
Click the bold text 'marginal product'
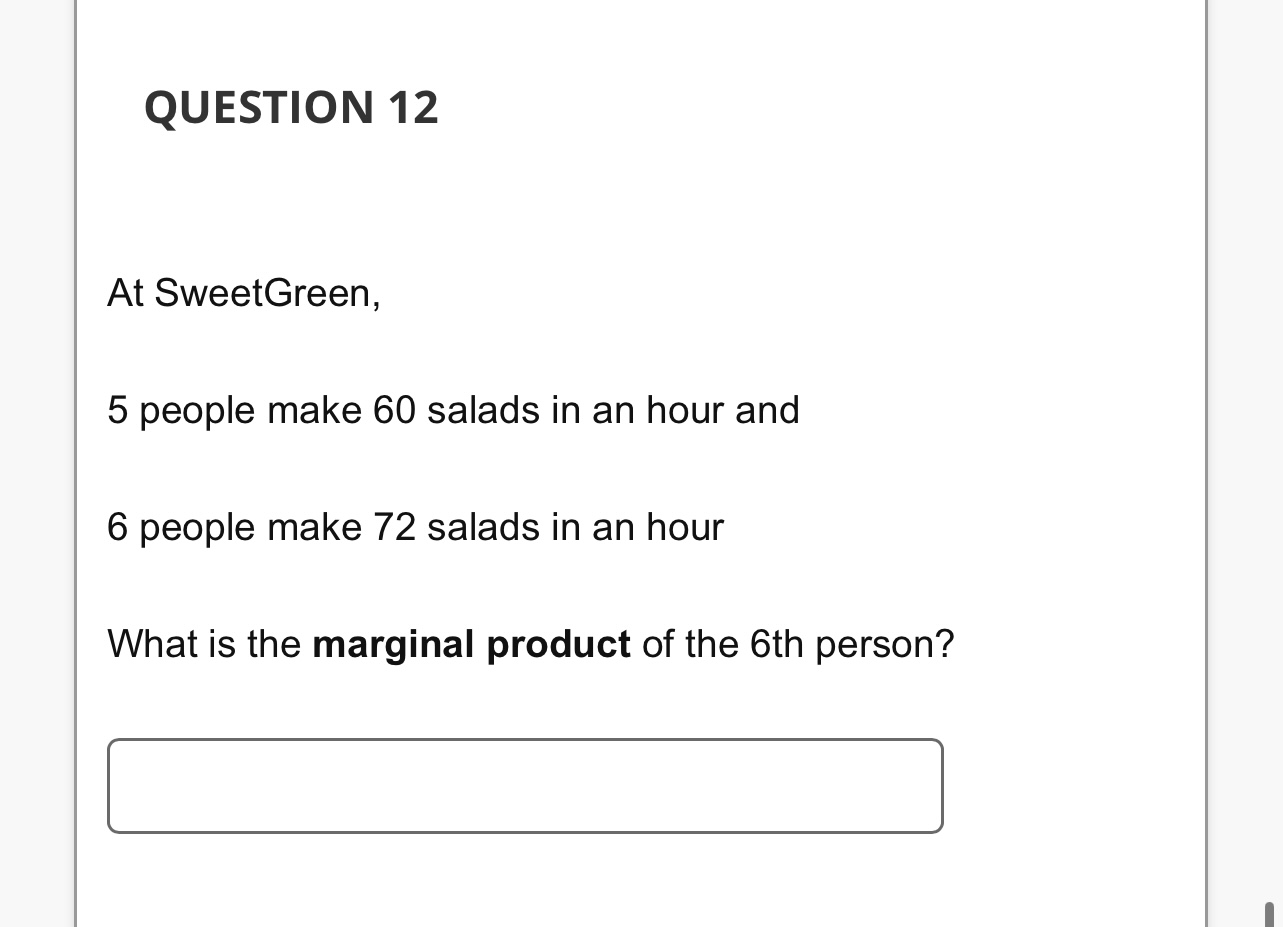coord(471,644)
